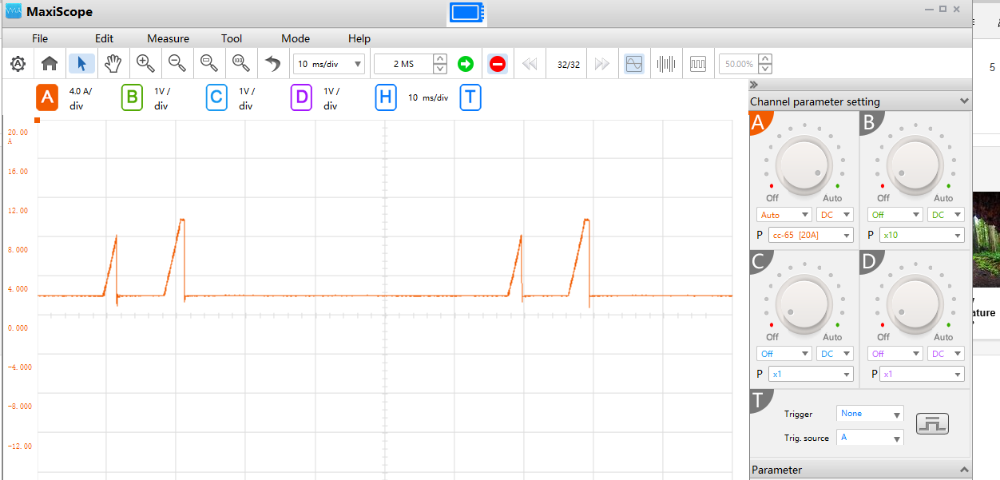Open the Measure menu
This screenshot has width=1000, height=480.
[168, 38]
